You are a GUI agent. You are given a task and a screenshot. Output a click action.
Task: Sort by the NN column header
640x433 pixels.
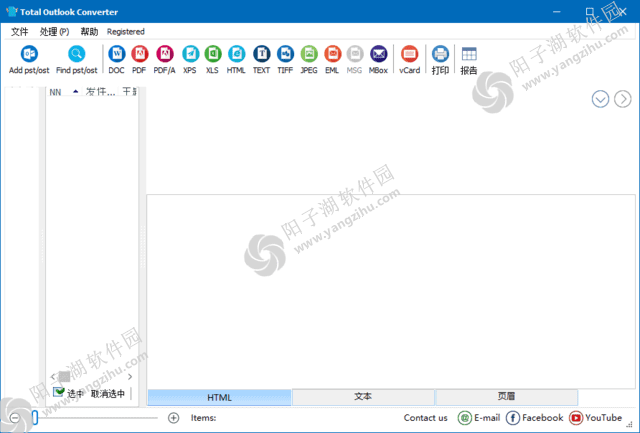click(x=64, y=92)
